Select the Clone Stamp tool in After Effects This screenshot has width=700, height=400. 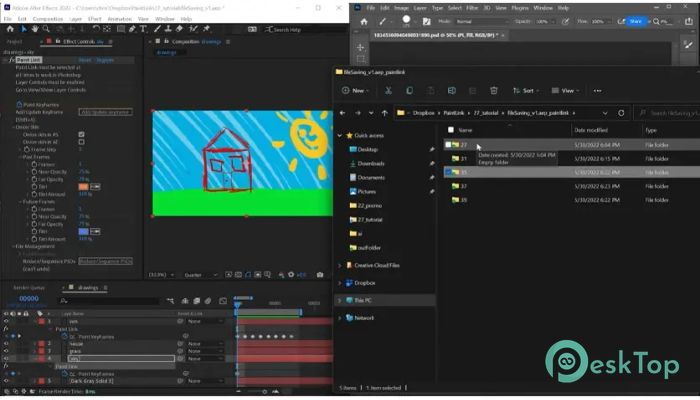(168, 29)
